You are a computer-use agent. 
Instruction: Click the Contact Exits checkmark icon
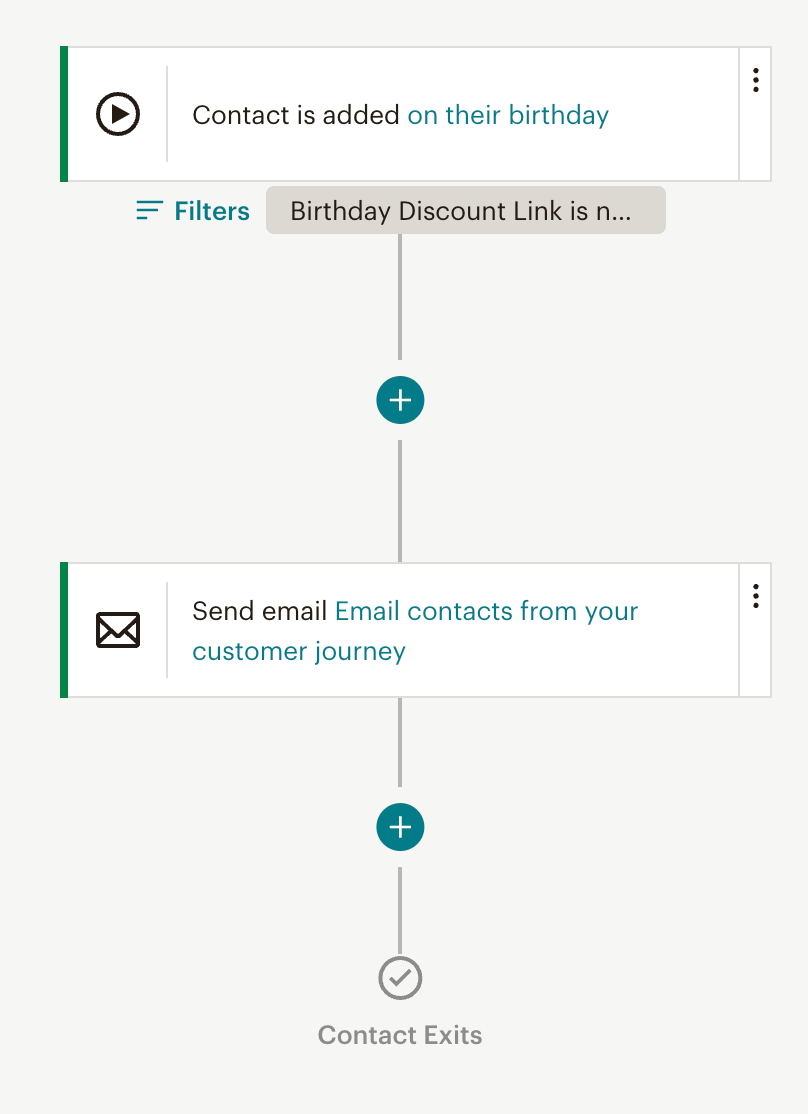pos(400,977)
